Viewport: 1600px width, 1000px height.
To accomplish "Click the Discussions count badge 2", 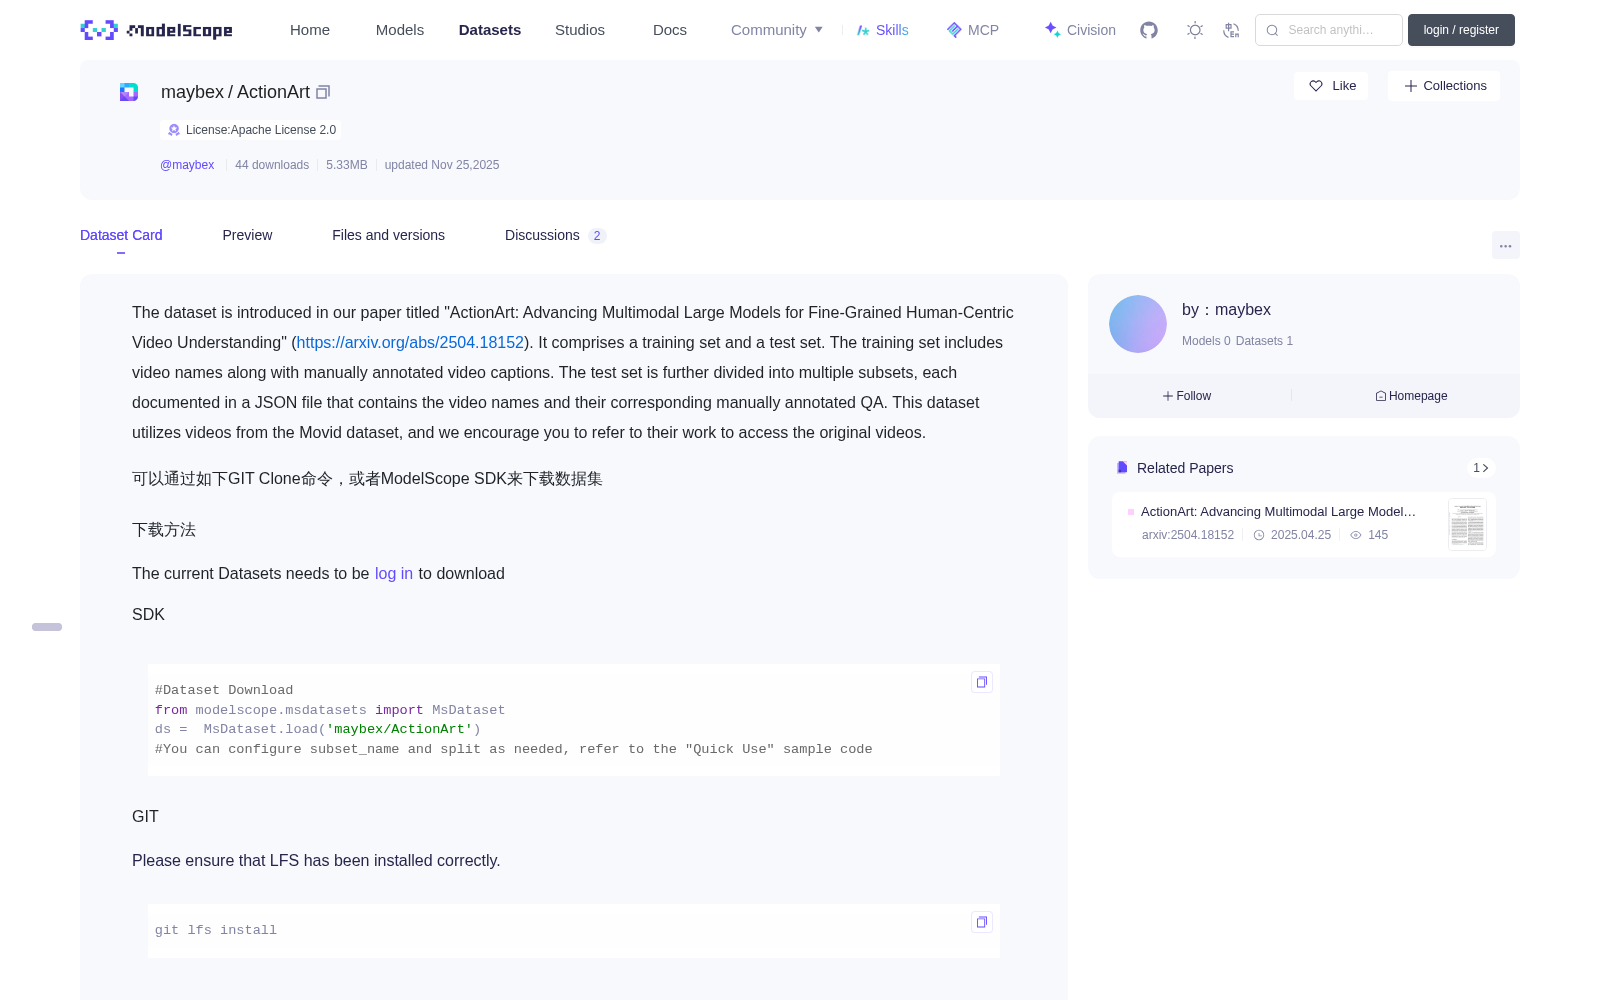I will 597,236.
